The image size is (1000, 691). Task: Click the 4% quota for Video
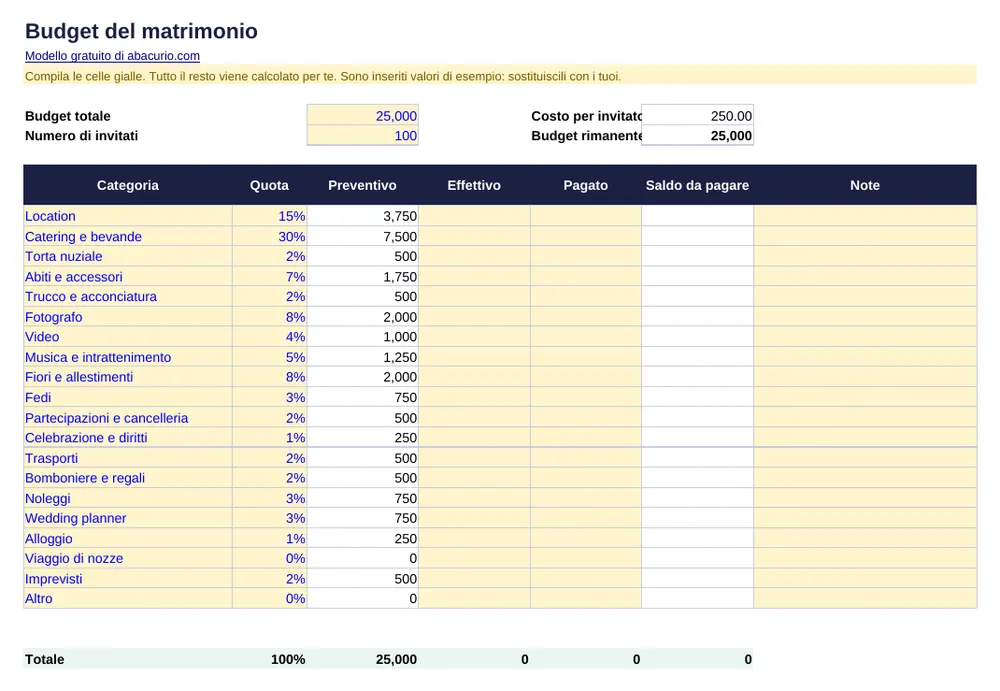pyautogui.click(x=269, y=336)
